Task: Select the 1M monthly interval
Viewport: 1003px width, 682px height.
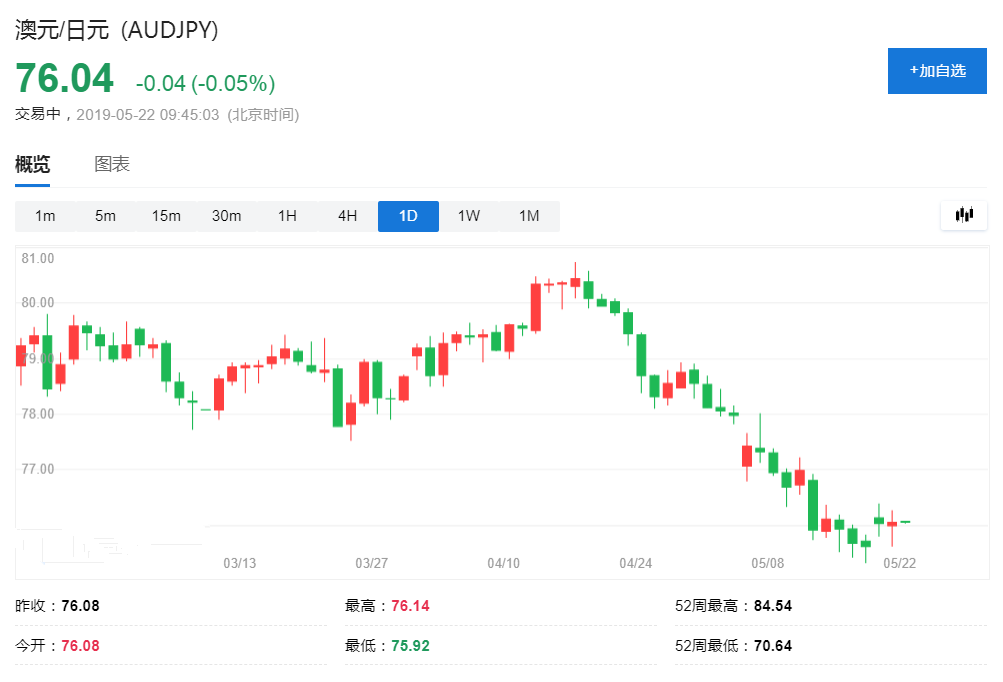Action: click(529, 216)
